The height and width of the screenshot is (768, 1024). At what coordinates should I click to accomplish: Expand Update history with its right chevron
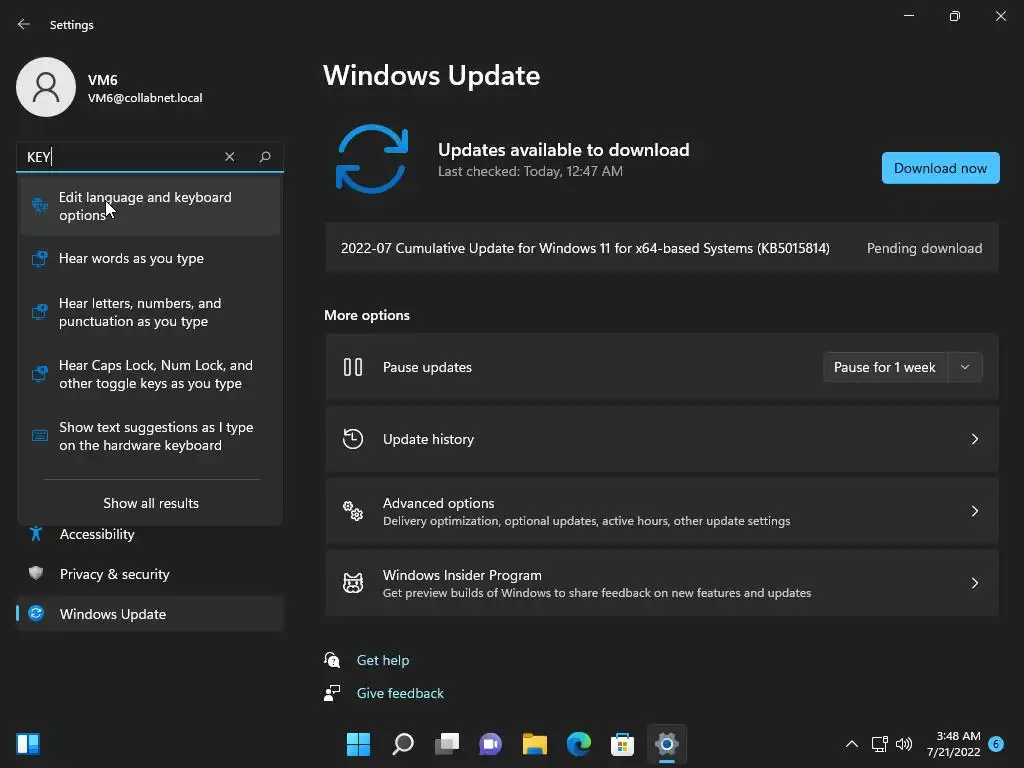(x=974, y=439)
